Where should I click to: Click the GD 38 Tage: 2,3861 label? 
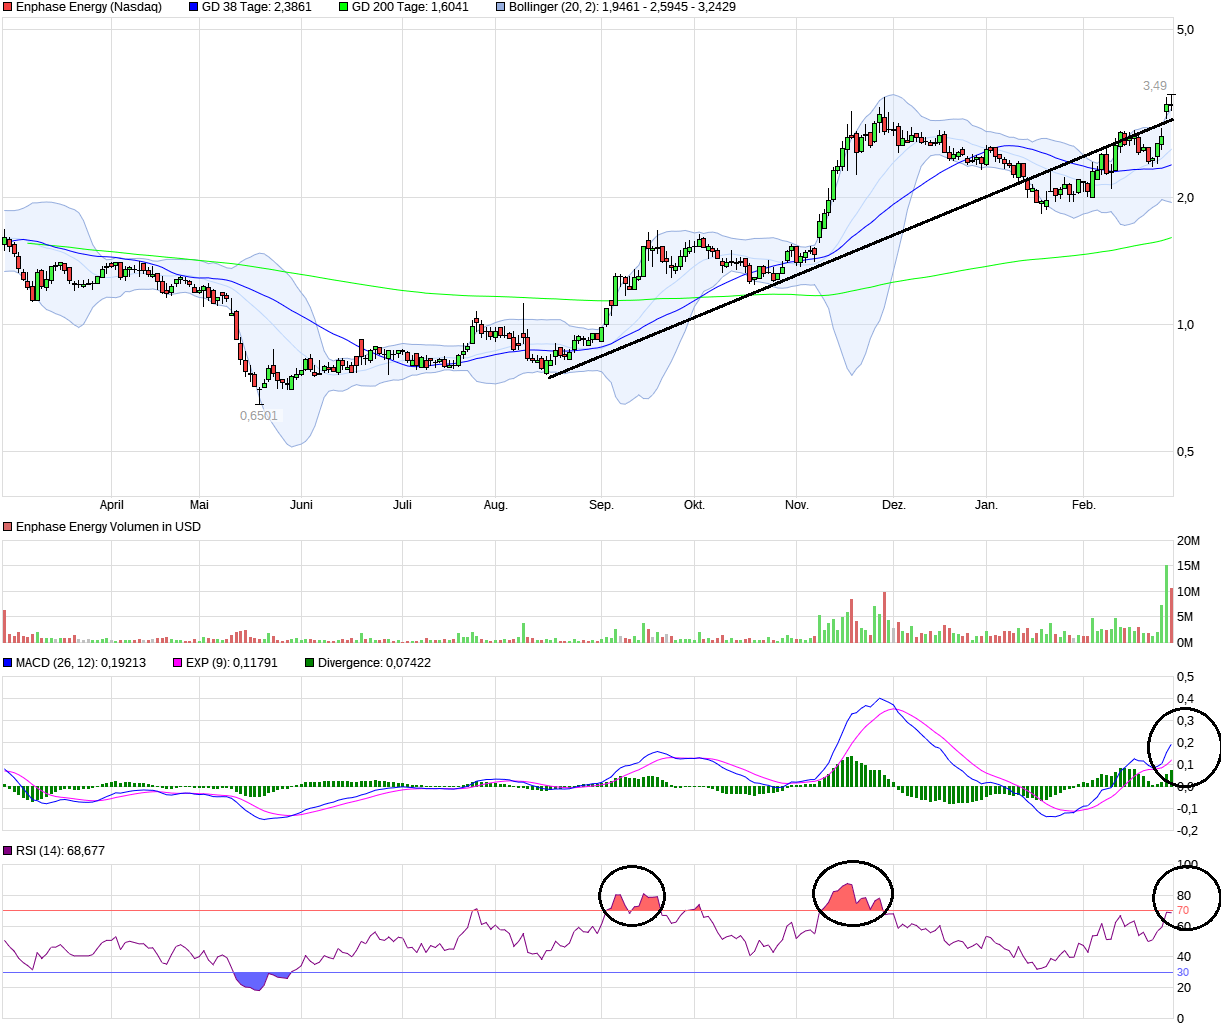pos(257,7)
